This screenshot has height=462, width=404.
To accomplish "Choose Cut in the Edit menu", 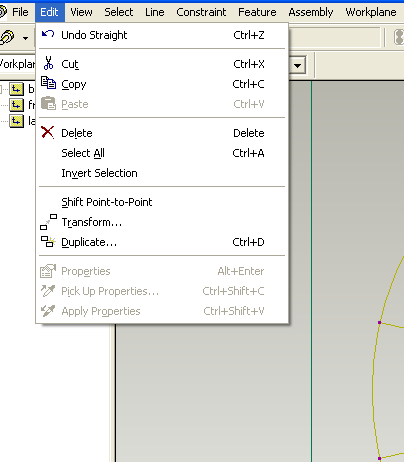I will pyautogui.click(x=162, y=64).
